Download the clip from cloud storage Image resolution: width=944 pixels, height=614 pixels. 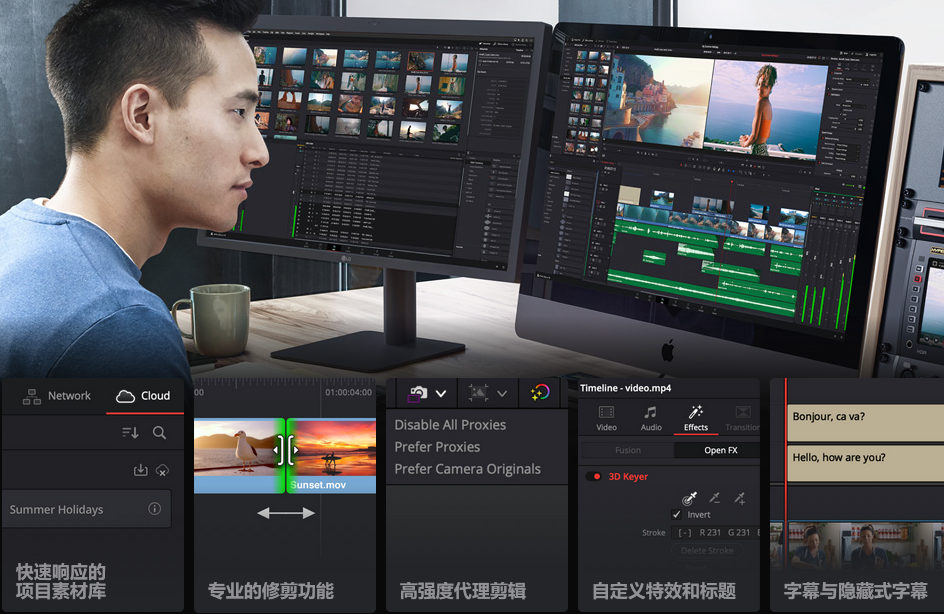pyautogui.click(x=141, y=469)
